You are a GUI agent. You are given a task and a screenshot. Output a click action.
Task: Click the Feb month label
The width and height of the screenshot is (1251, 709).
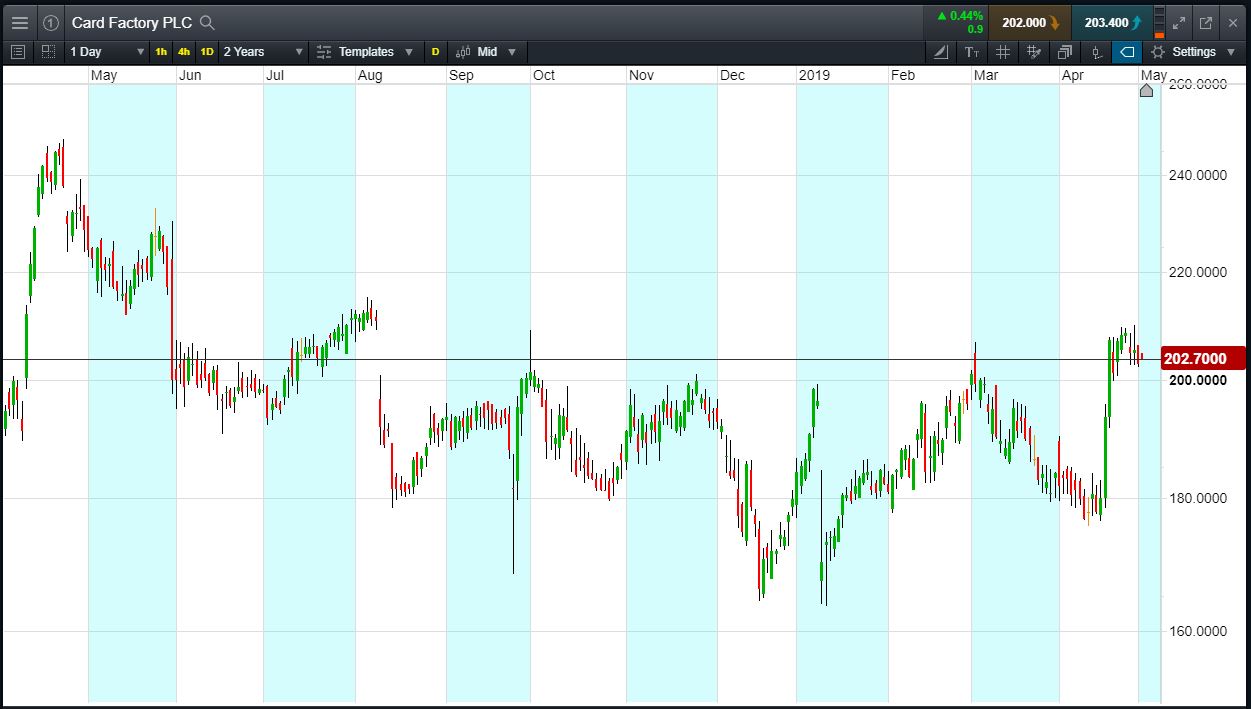[x=903, y=76]
